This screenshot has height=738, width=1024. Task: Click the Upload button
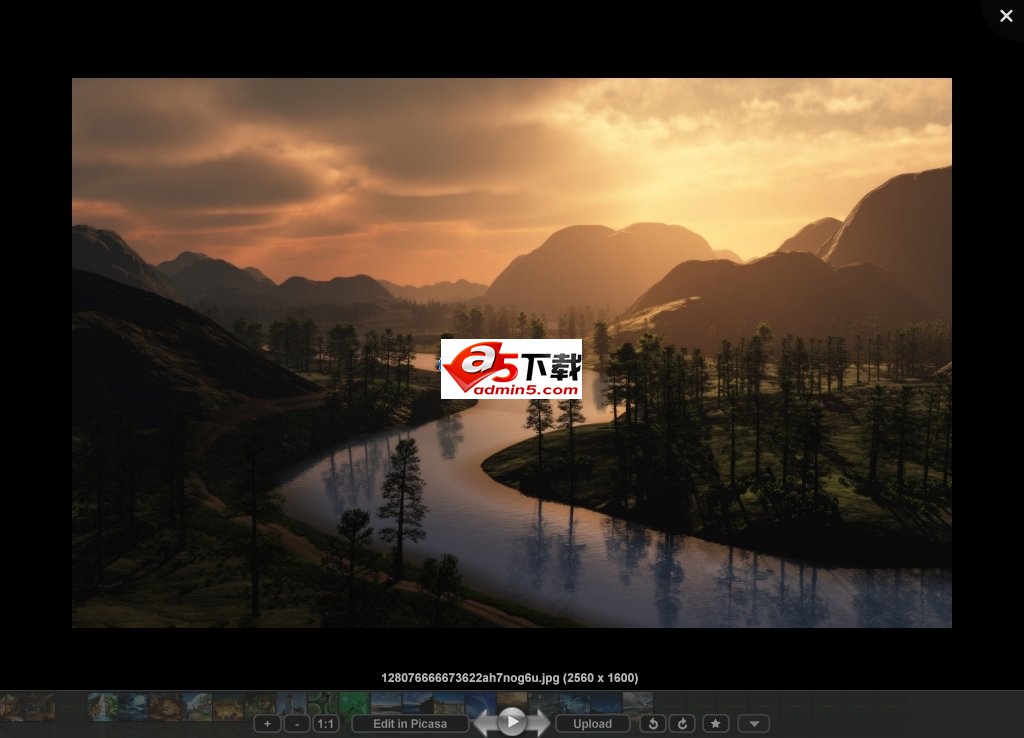[592, 724]
